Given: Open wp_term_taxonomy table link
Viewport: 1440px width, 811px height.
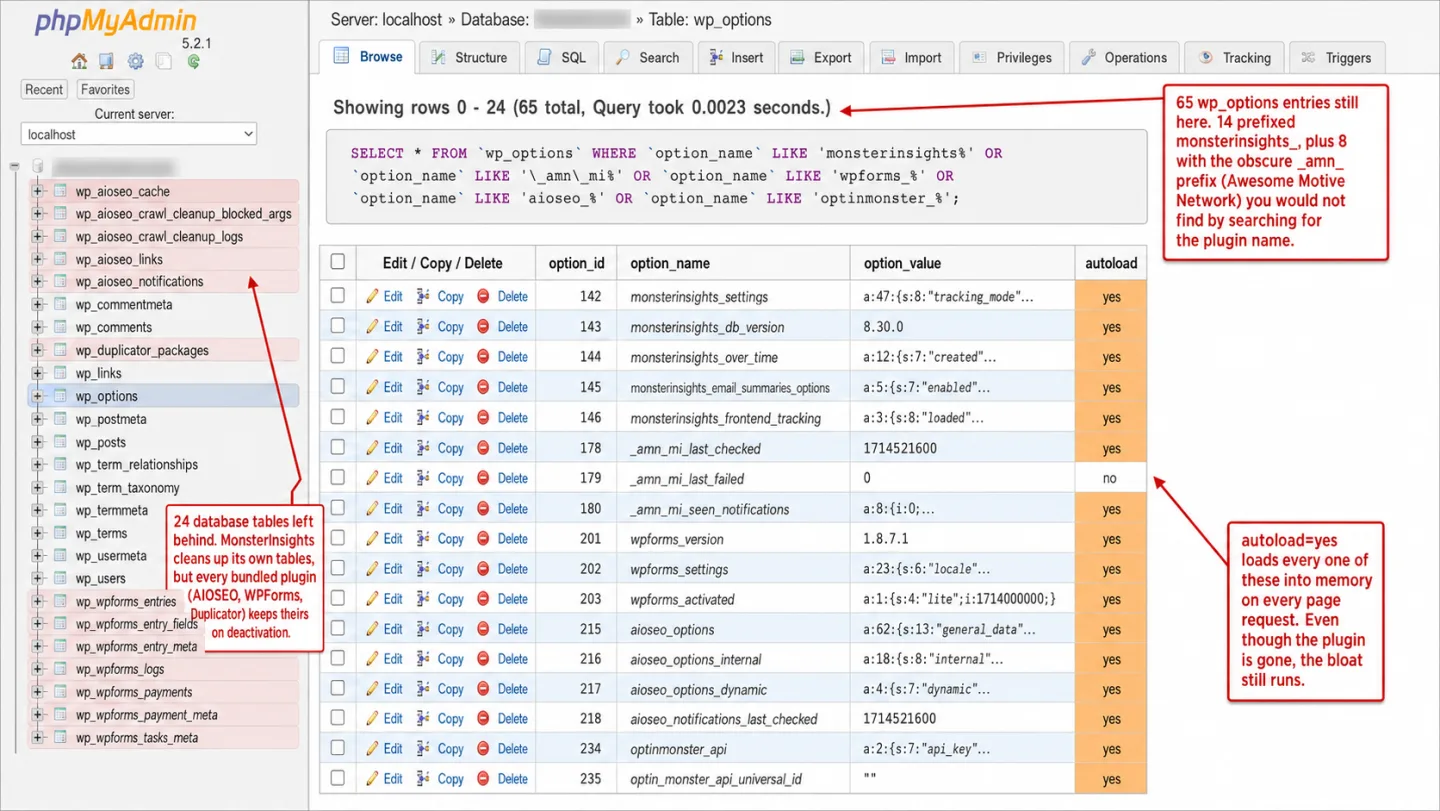Looking at the screenshot, I should [128, 488].
